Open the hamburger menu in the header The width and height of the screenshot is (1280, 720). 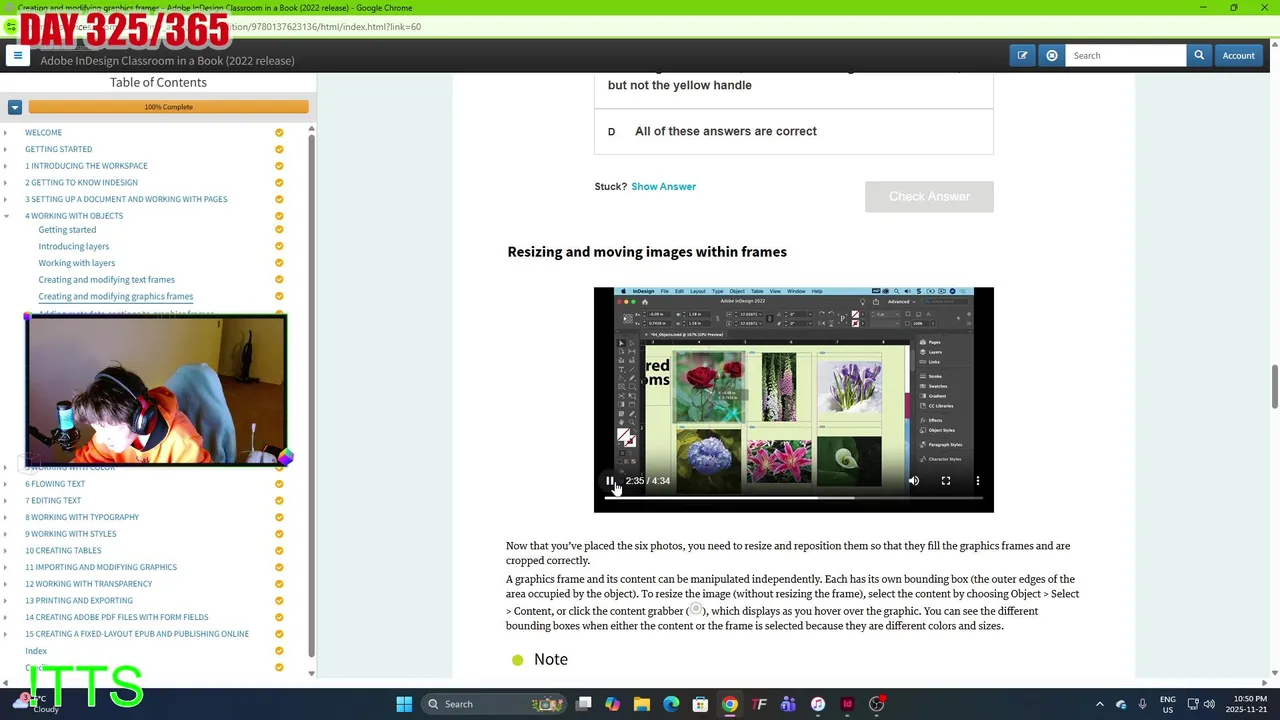(x=17, y=56)
